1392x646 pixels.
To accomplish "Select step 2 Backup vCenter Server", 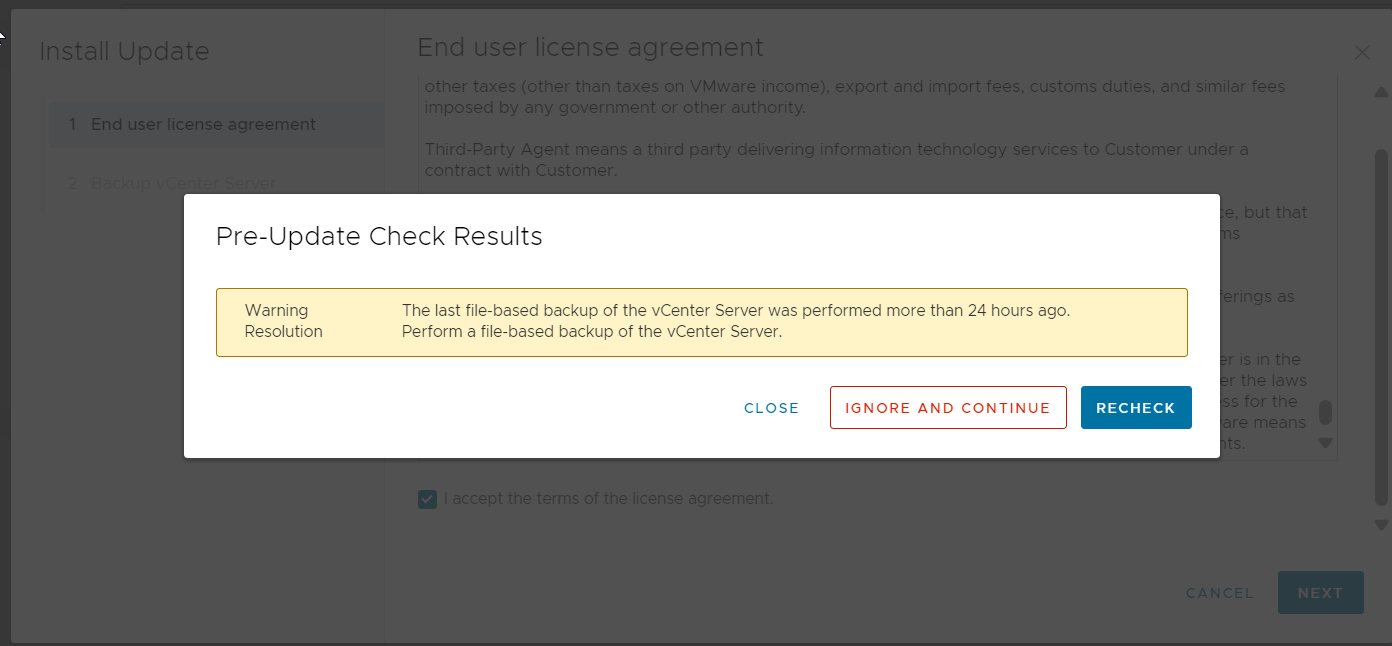I will 183,183.
